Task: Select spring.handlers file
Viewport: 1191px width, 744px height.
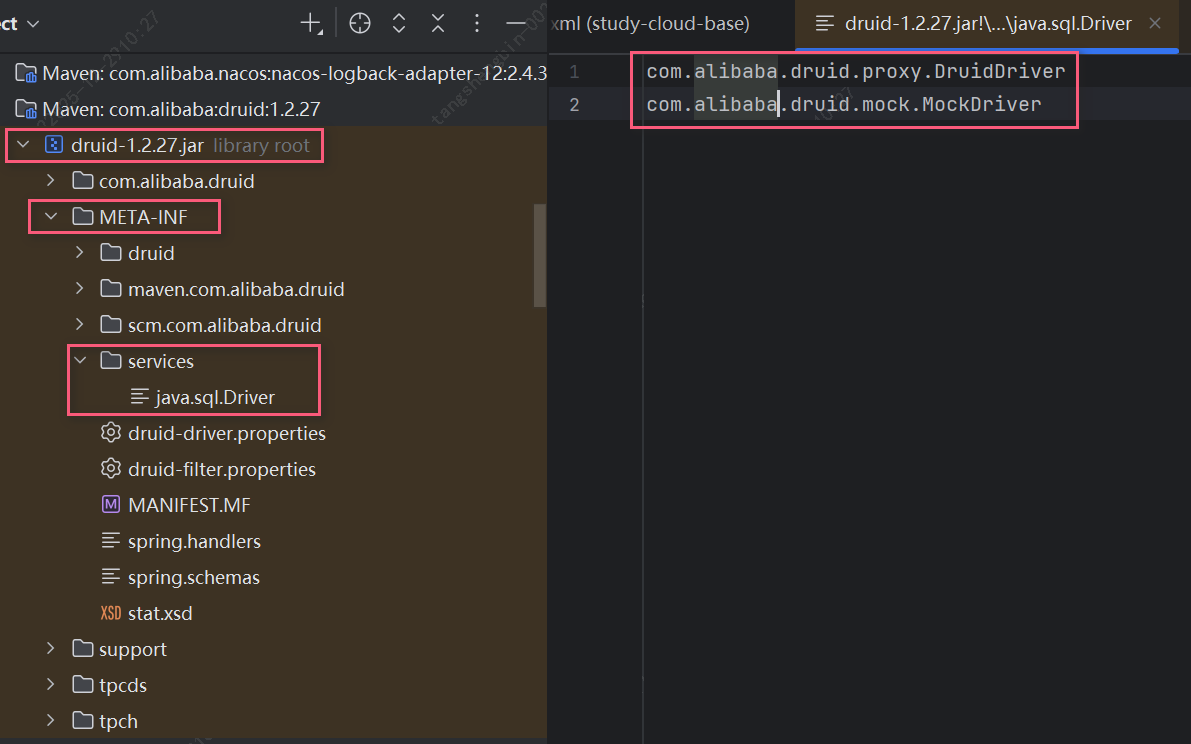Action: click(194, 541)
